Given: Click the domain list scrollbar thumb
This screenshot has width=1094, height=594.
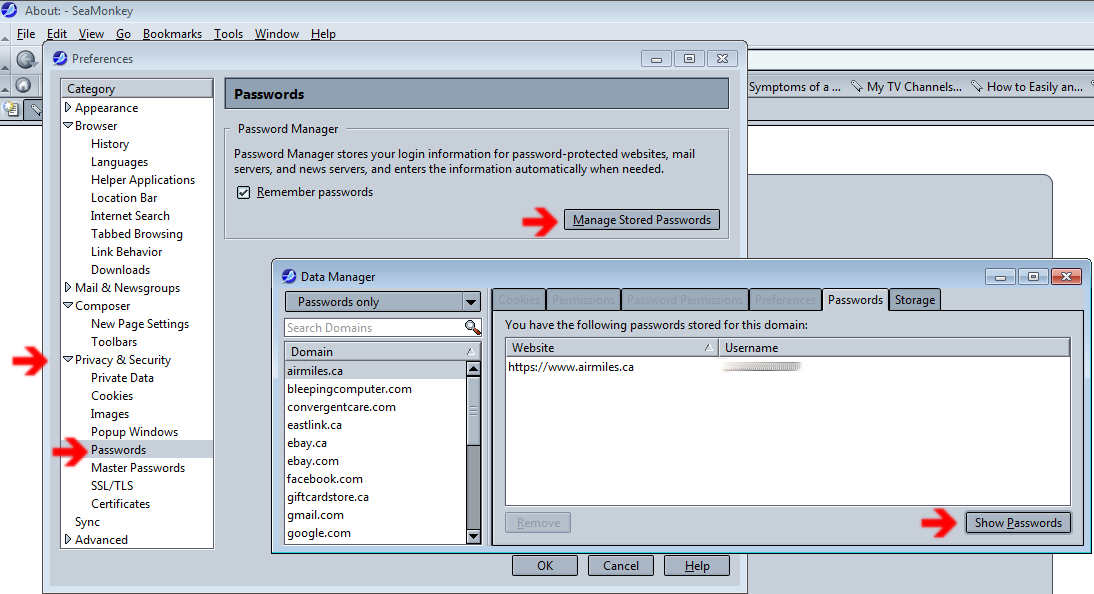Looking at the screenshot, I should pyautogui.click(x=473, y=411).
